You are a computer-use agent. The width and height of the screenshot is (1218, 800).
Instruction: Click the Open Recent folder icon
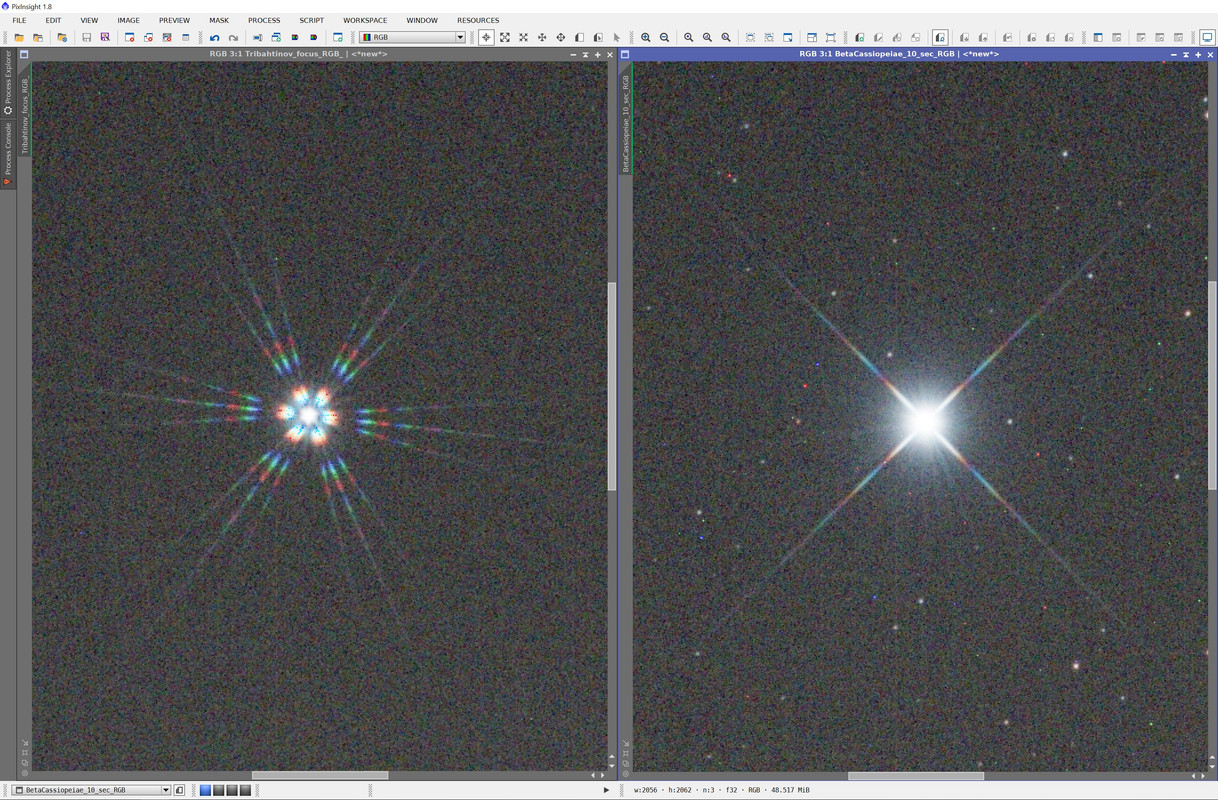[38, 37]
